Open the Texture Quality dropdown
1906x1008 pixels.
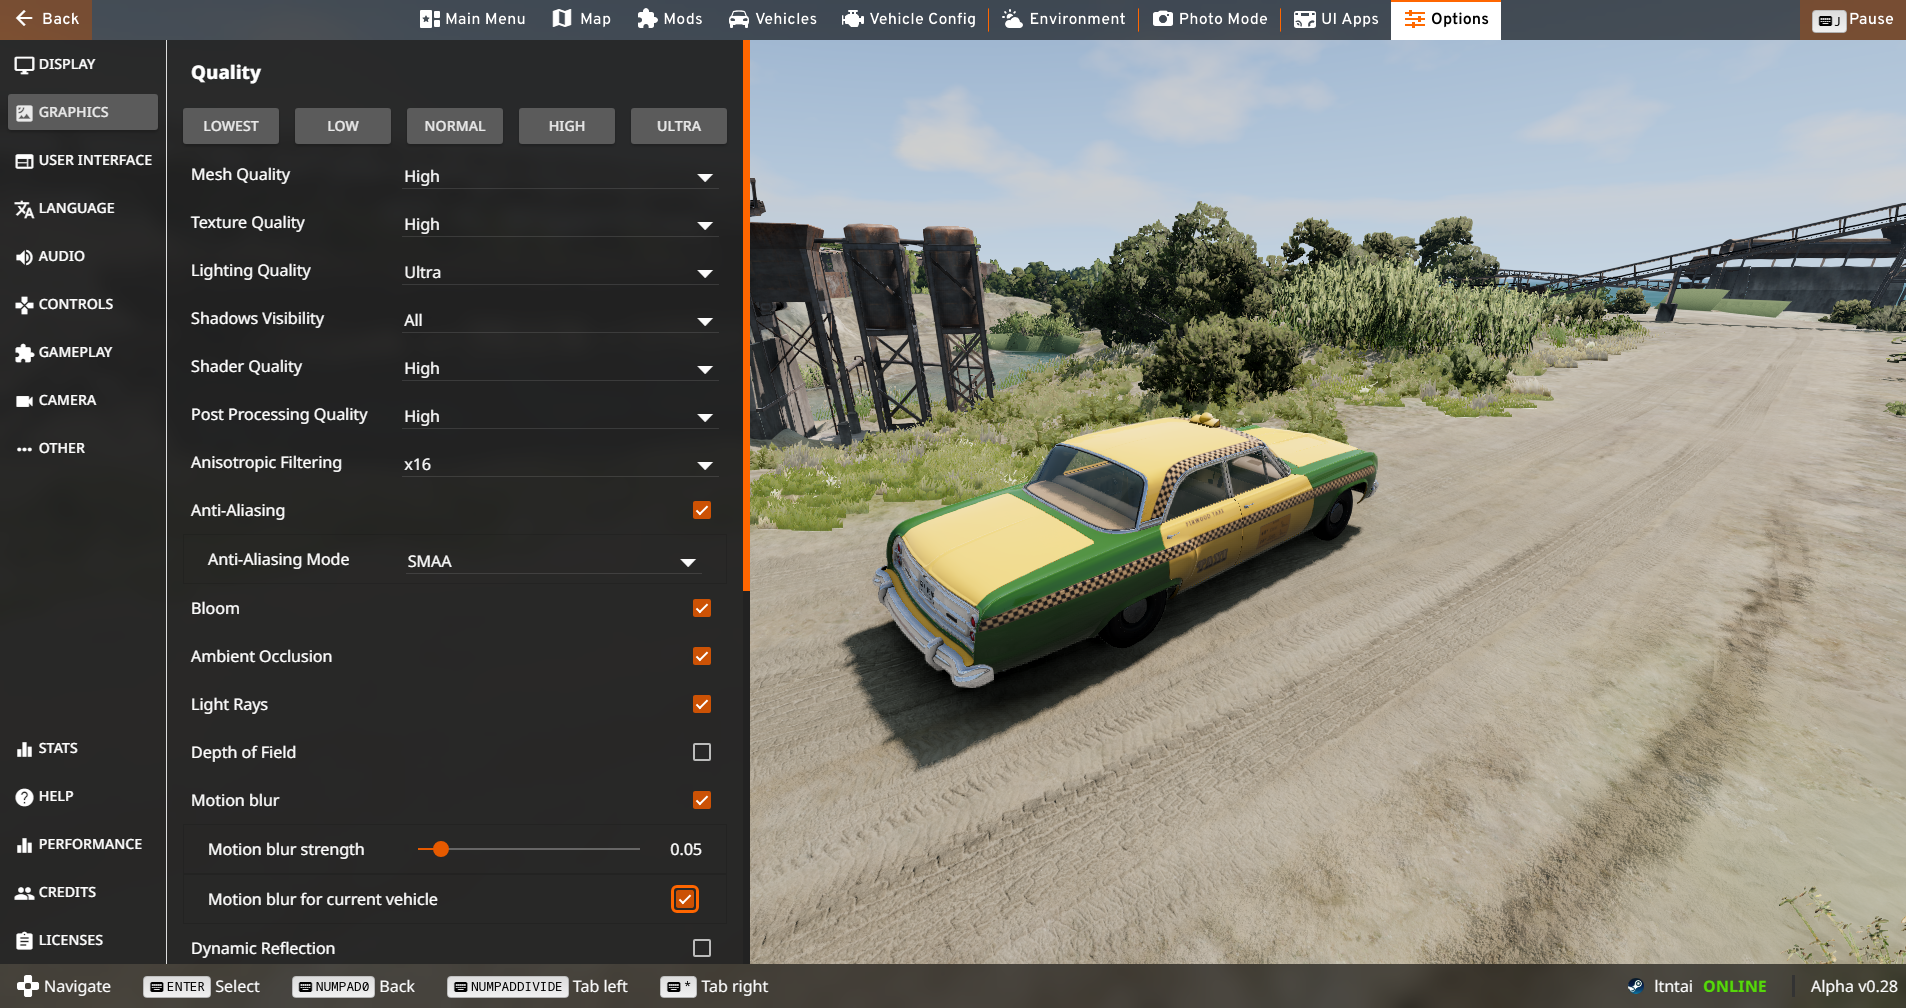560,224
